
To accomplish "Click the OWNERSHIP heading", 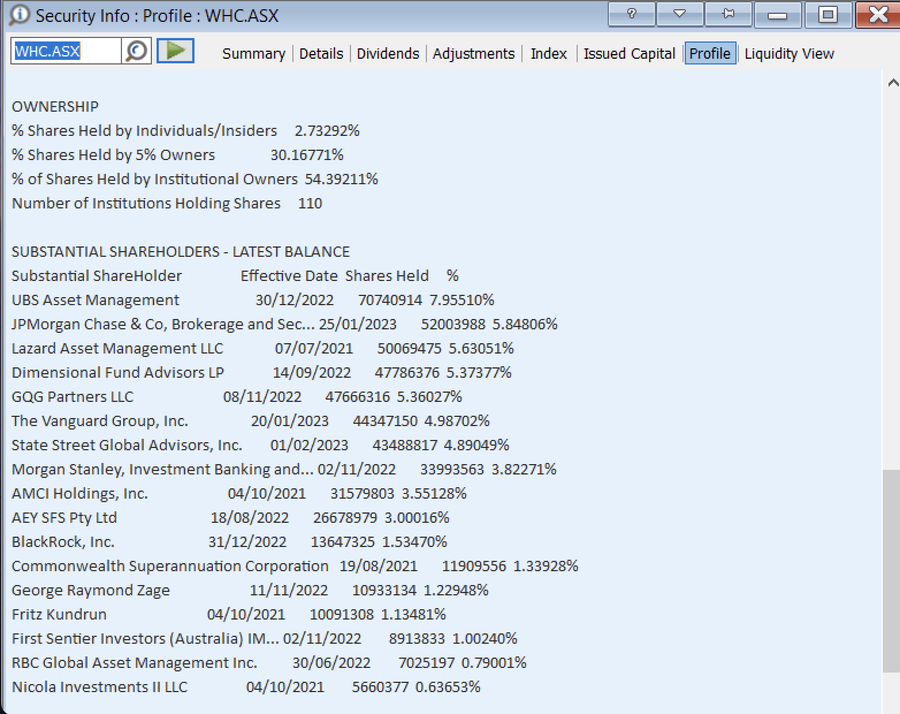I will pos(55,107).
